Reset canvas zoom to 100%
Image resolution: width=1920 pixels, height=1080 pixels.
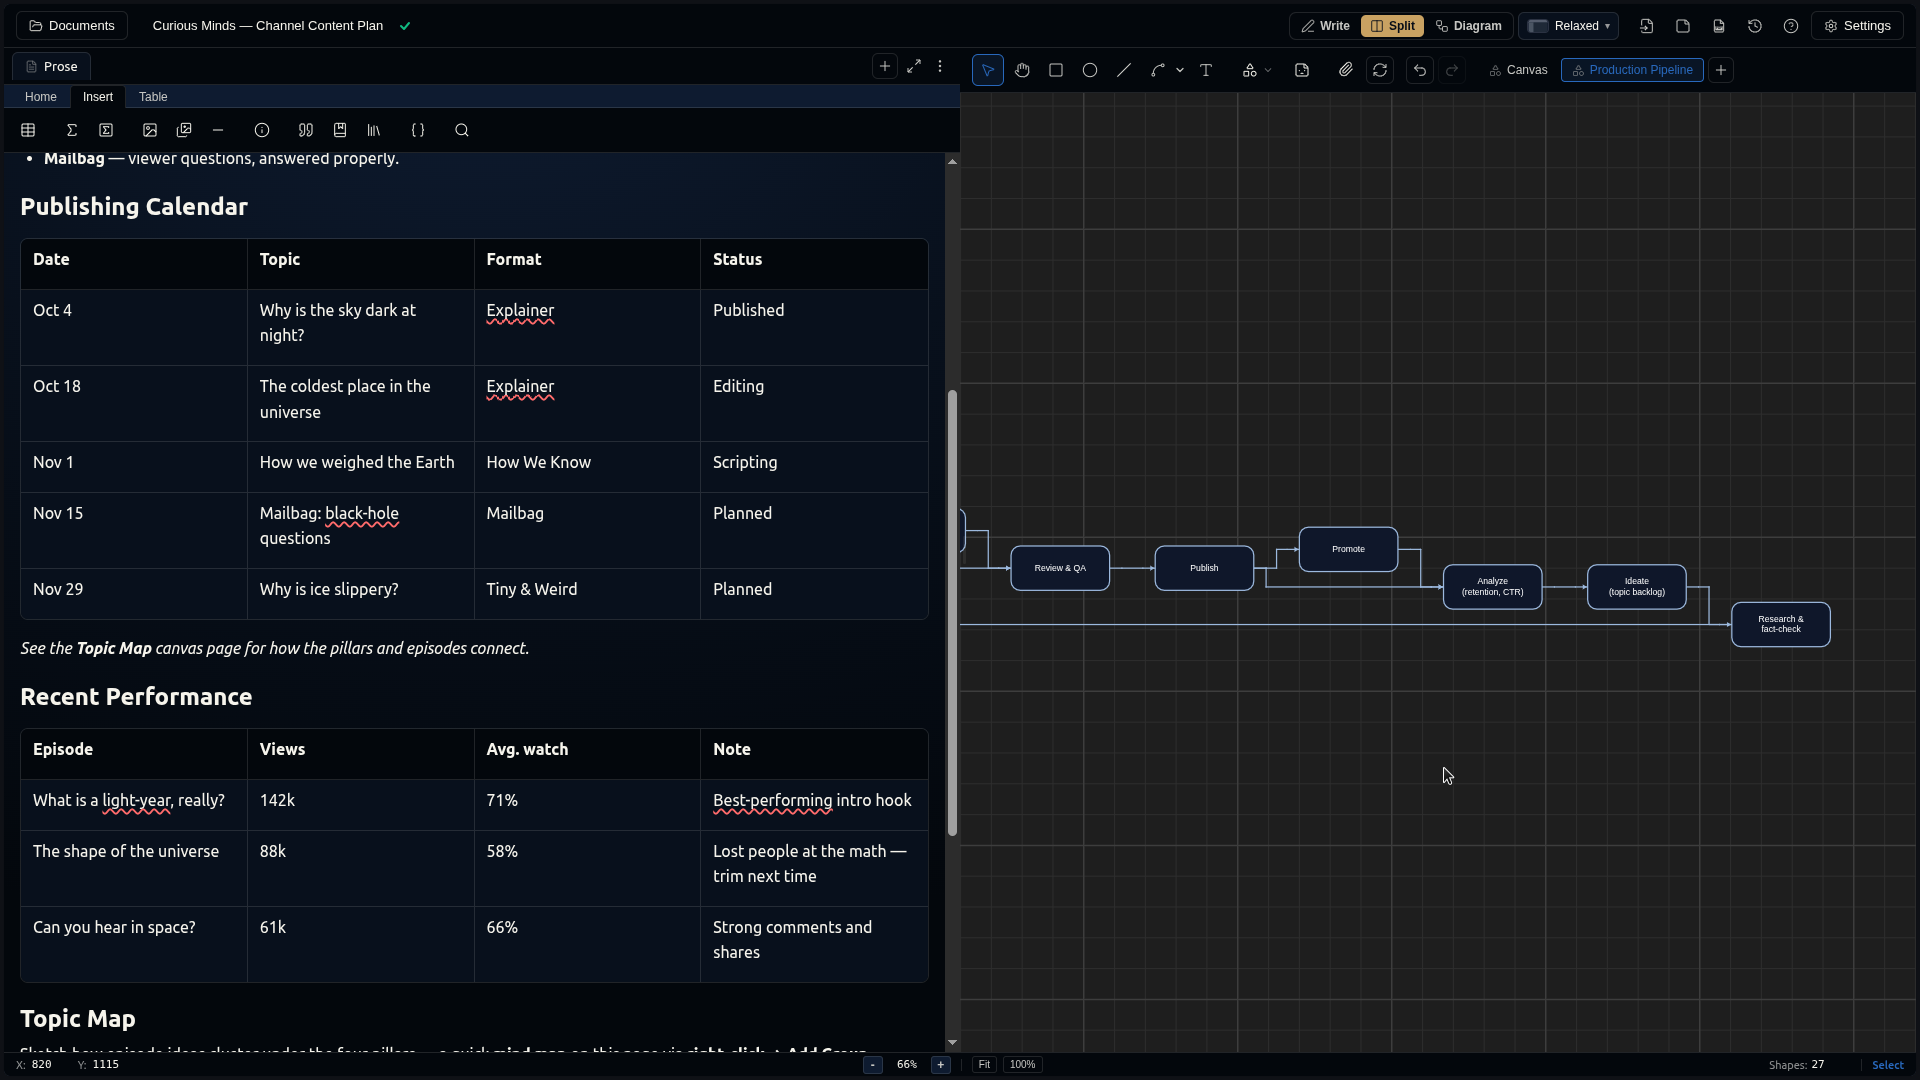1022,1065
